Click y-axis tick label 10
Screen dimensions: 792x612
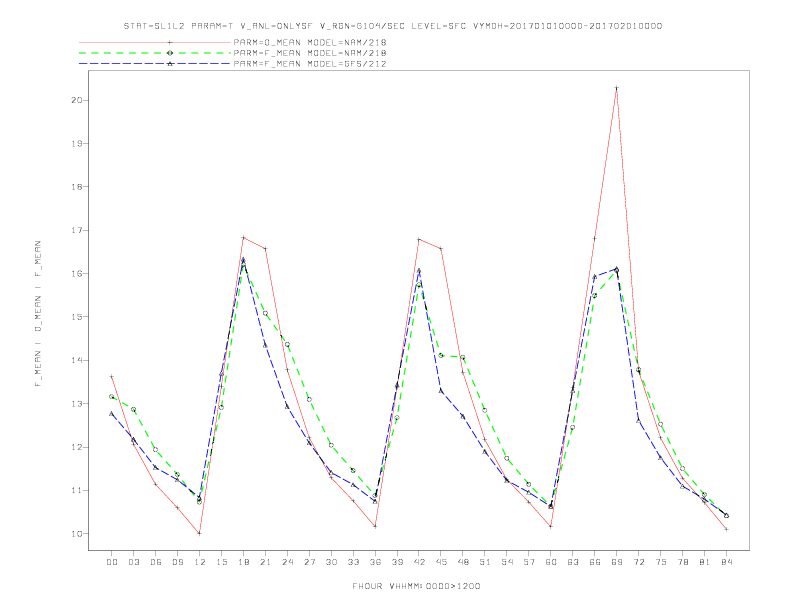76,534
